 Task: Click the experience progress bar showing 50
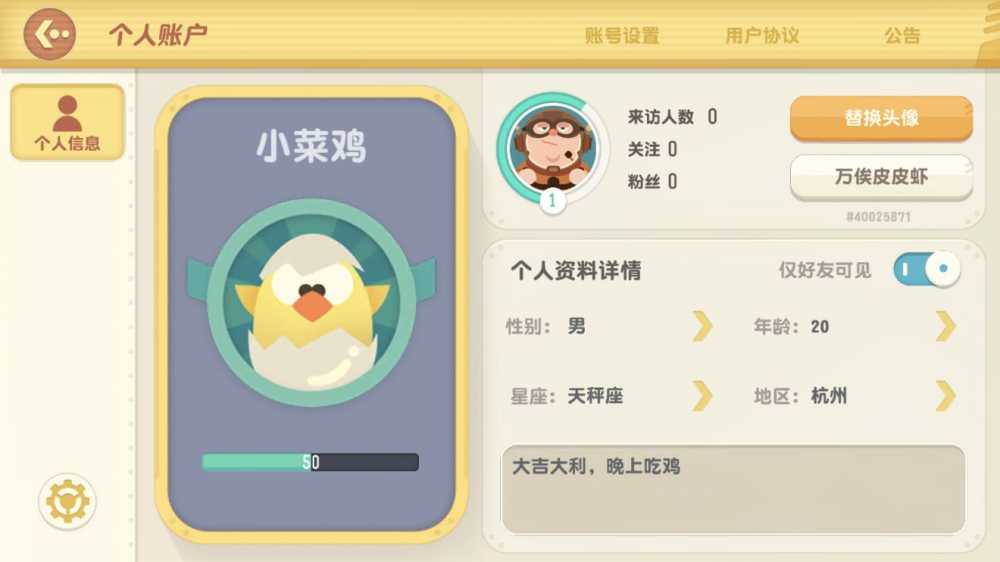click(311, 462)
